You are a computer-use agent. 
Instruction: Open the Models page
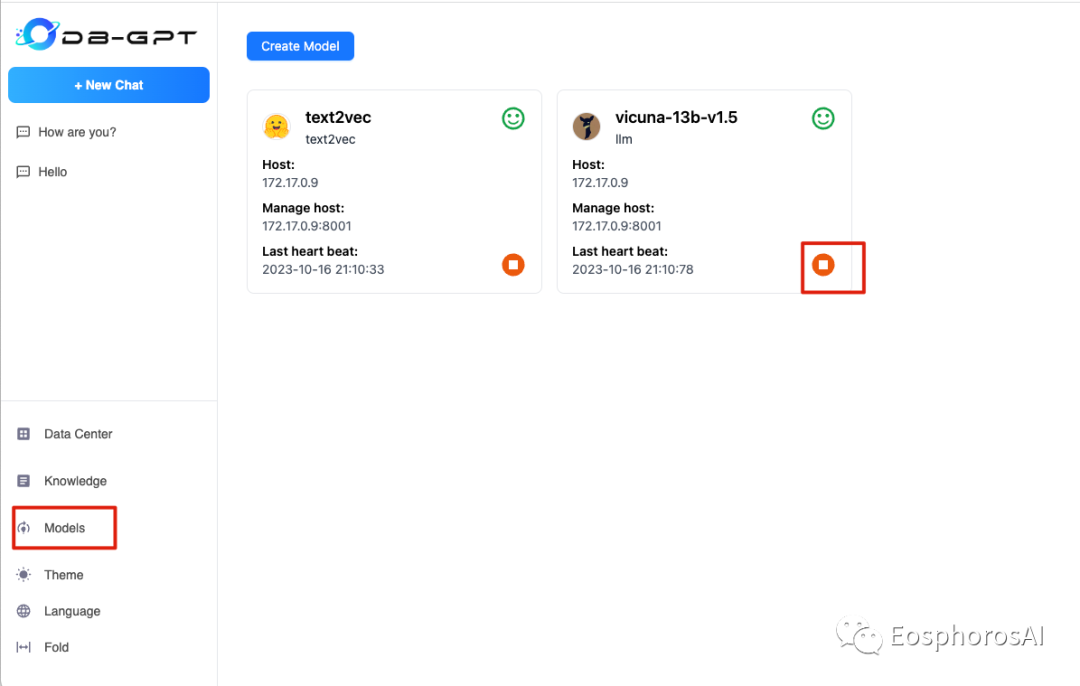64,528
